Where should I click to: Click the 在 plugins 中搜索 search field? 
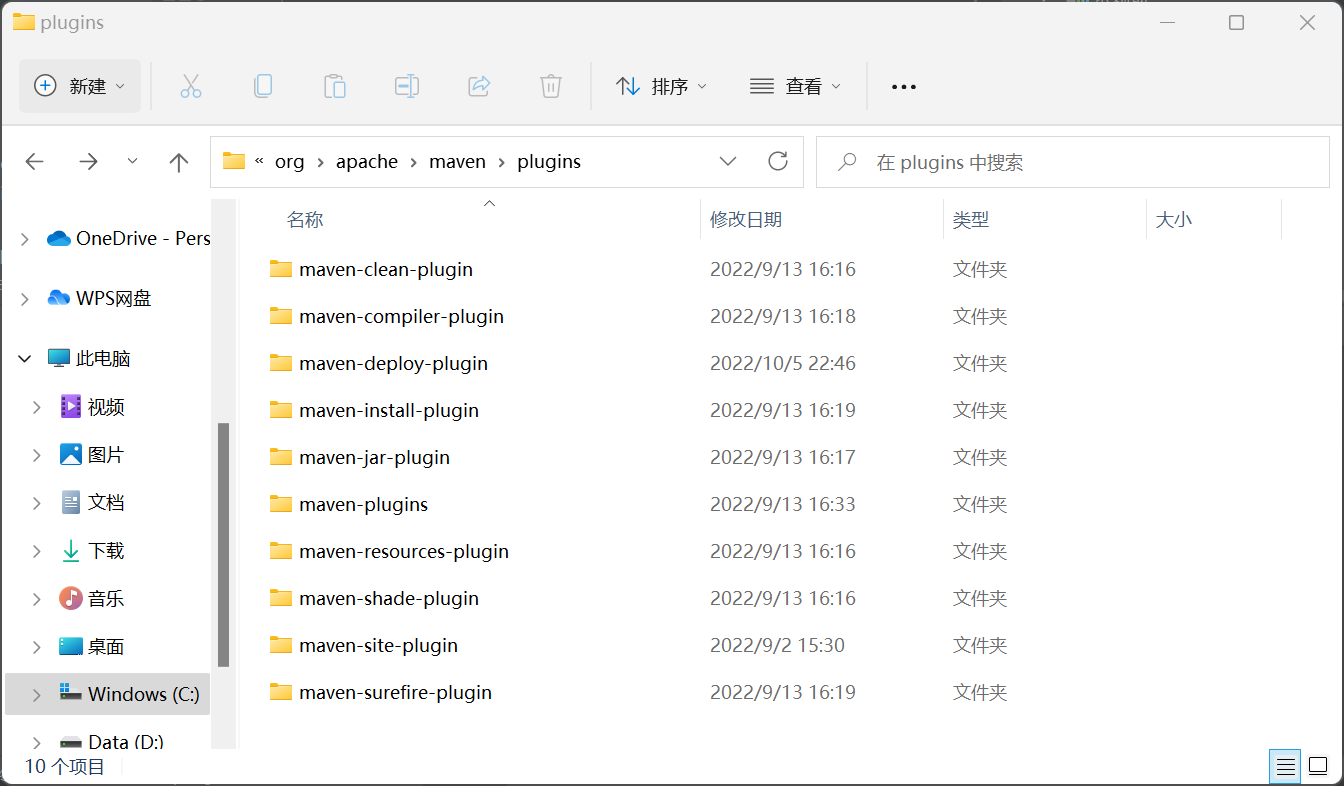tap(1073, 162)
